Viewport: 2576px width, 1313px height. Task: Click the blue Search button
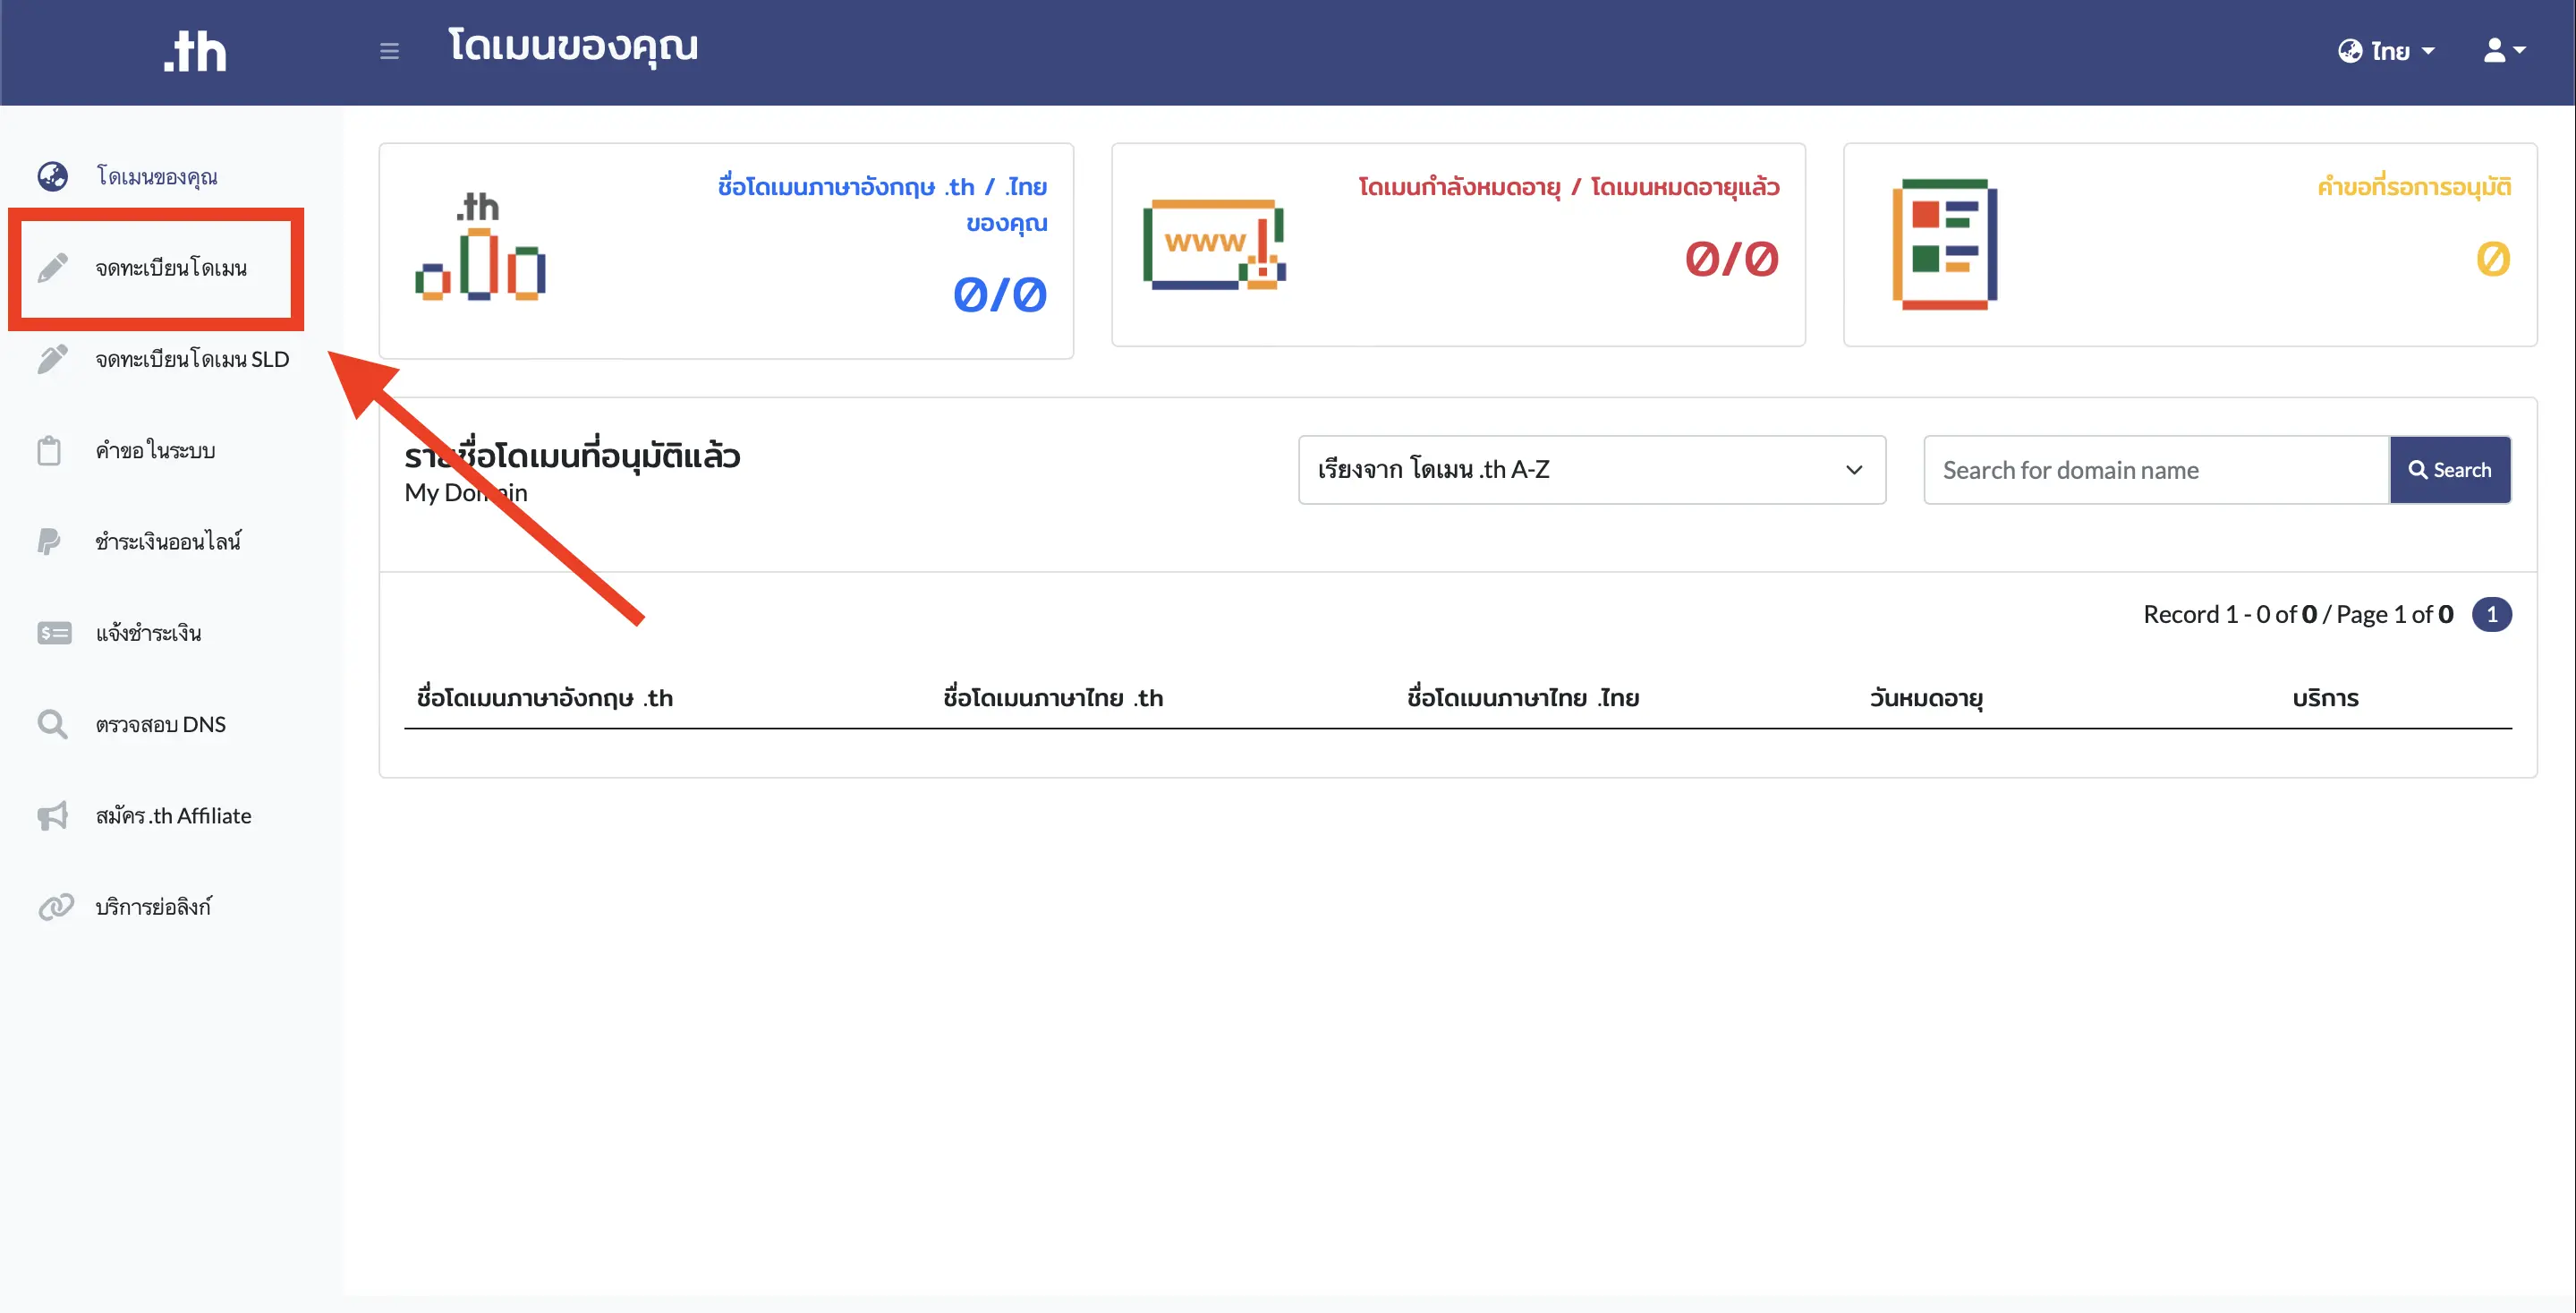click(x=2449, y=469)
